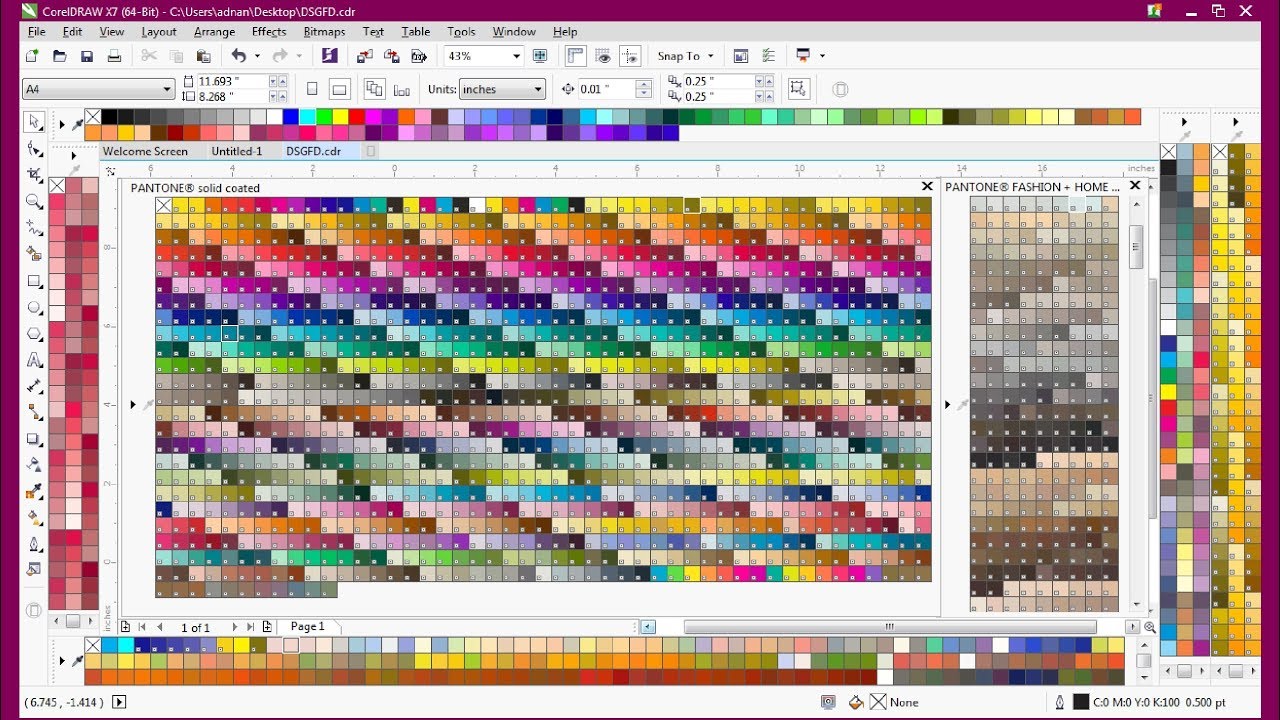Open the File menu
Viewport: 1280px width, 720px height.
(x=36, y=32)
